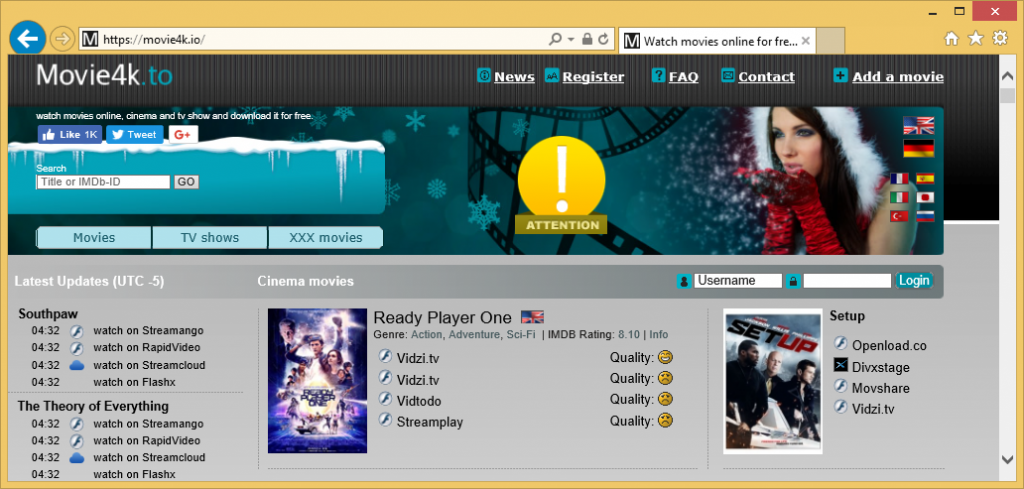Open favorites using the star icon
This screenshot has width=1024, height=489.
(975, 39)
